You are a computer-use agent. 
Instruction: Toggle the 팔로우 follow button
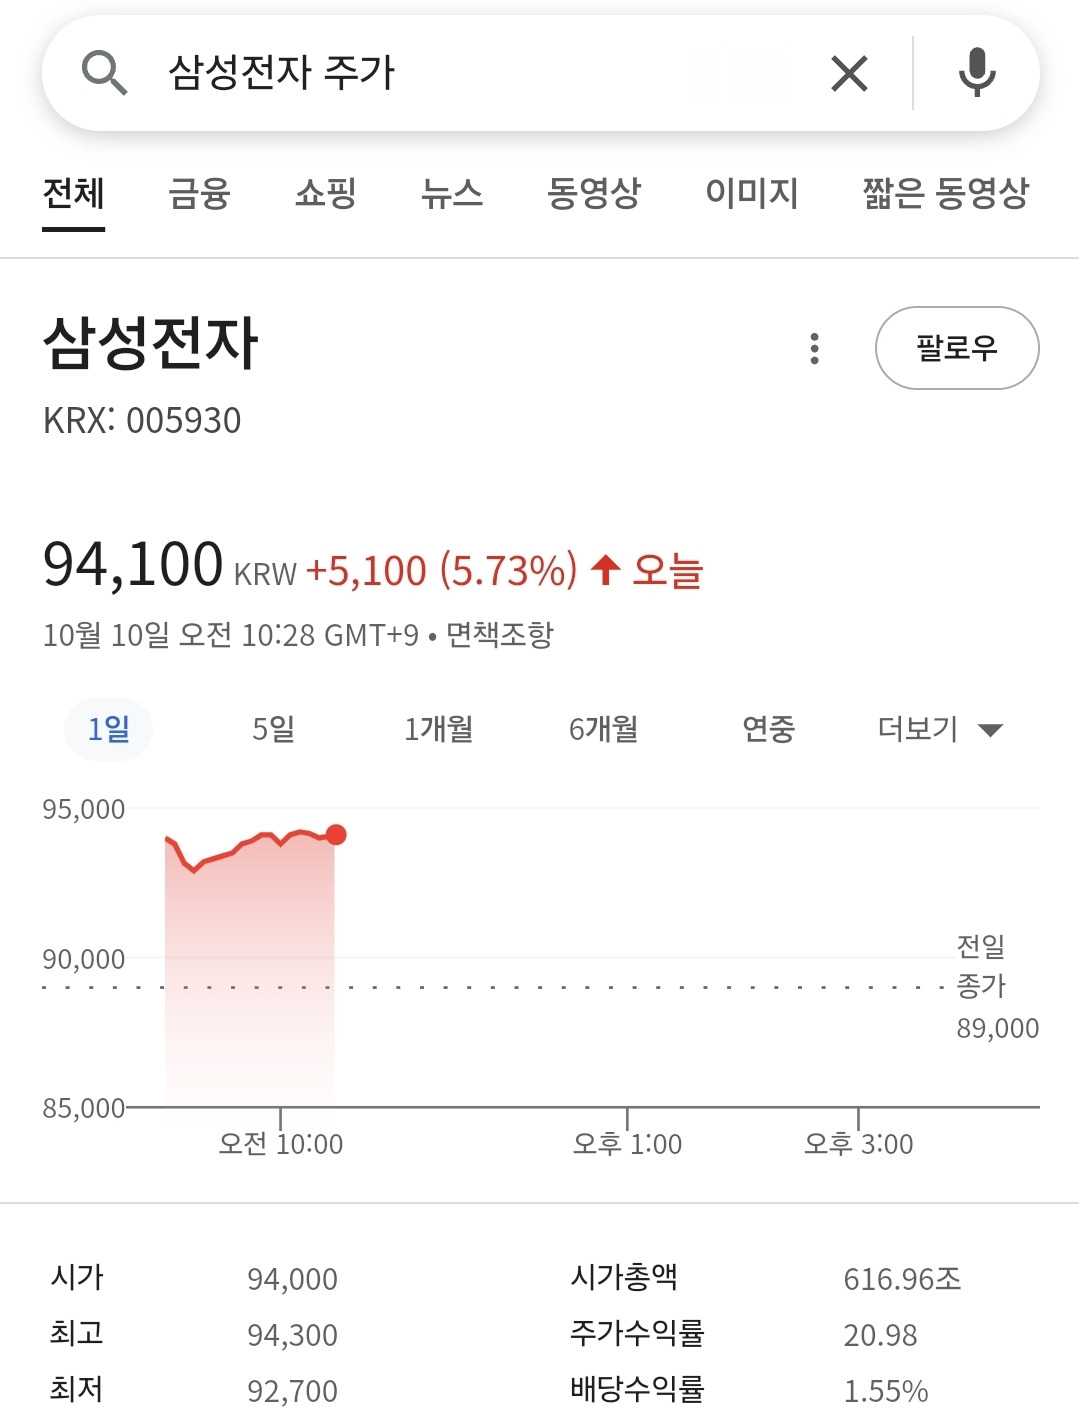click(957, 348)
